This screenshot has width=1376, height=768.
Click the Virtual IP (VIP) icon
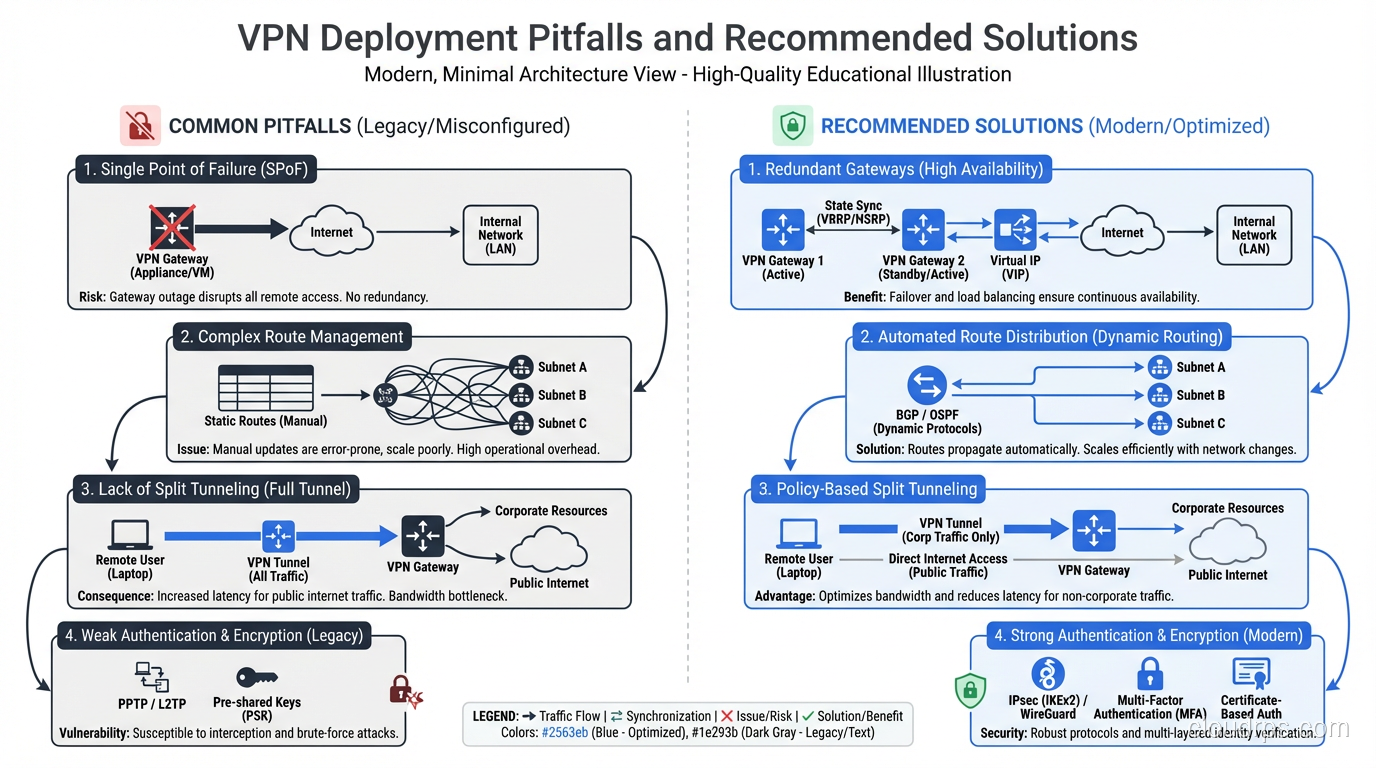(x=1014, y=229)
